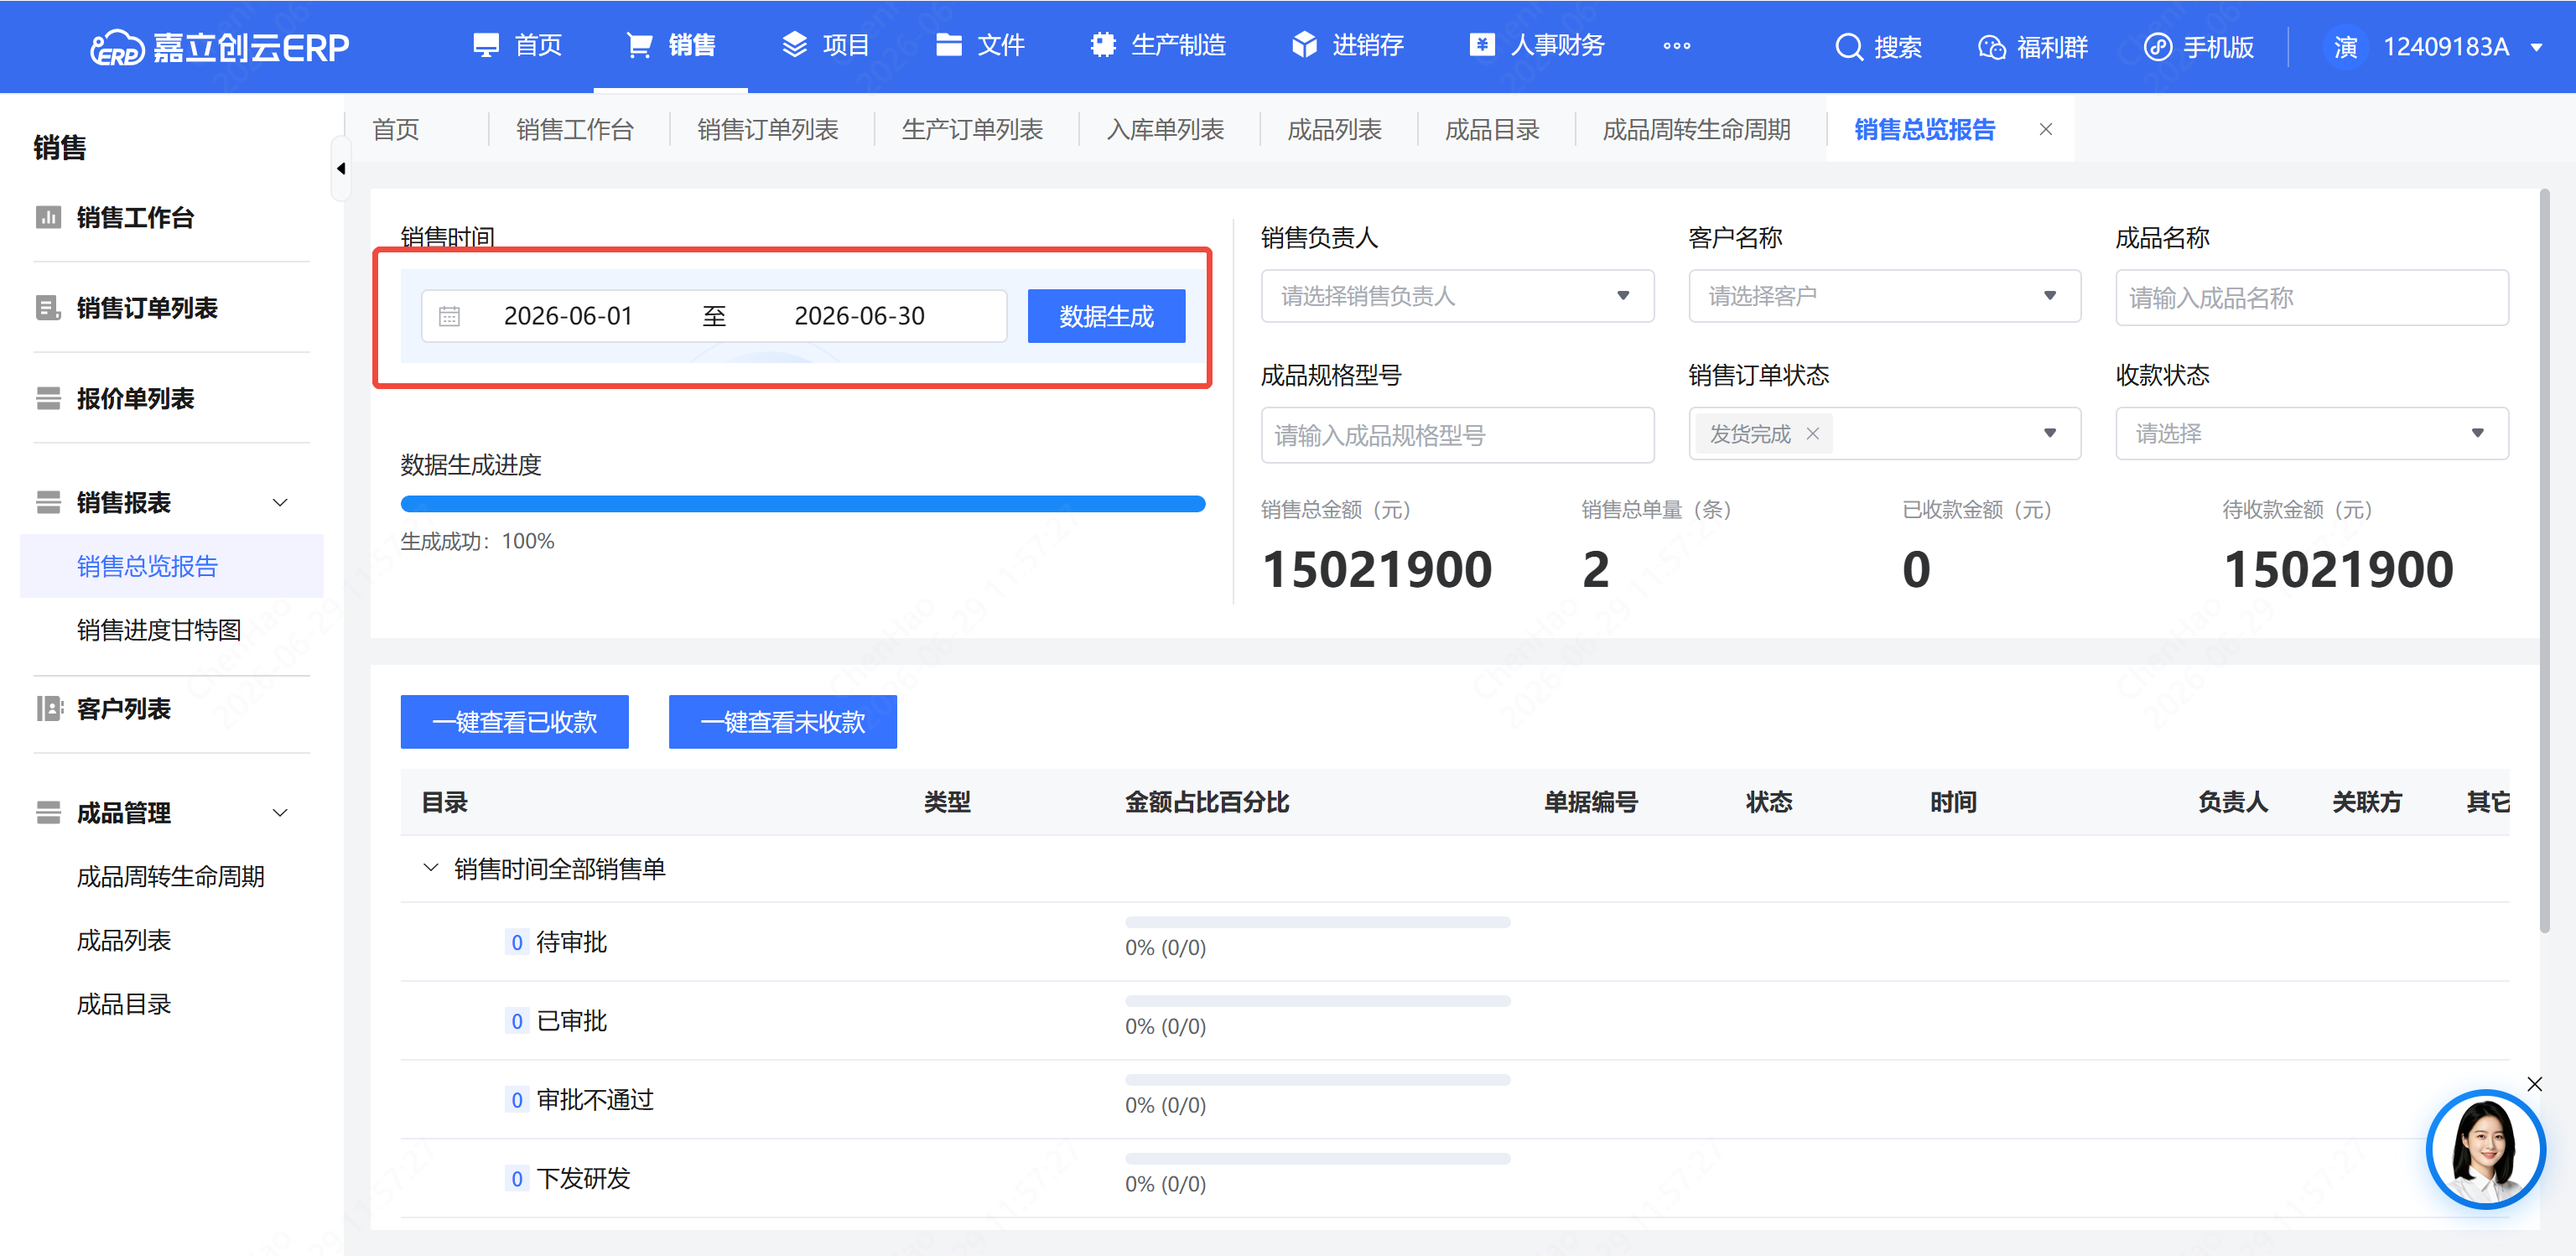This screenshot has width=2576, height=1256.
Task: Click the vertical page scrollbar
Action: 2545,560
